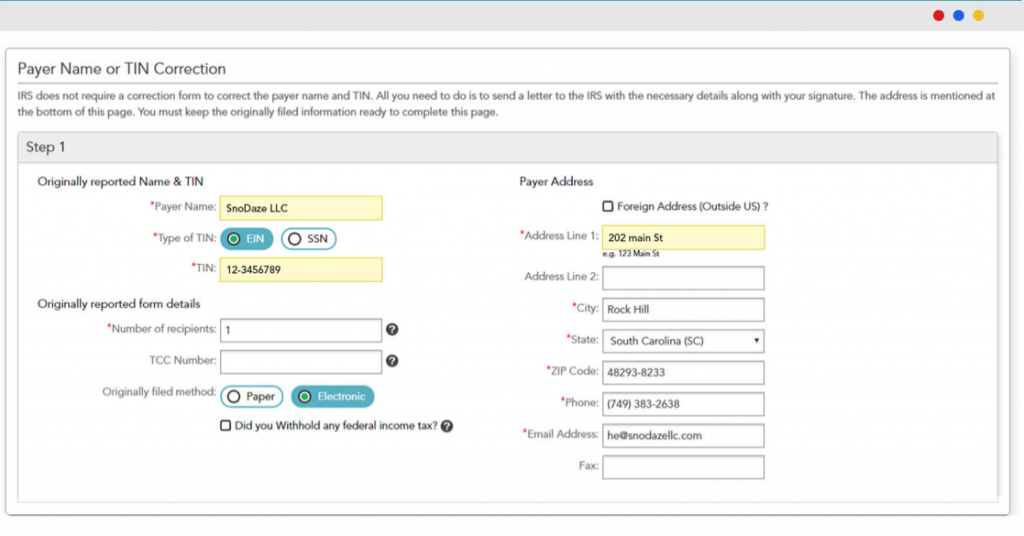Click the help icon beside TCC Number
Image resolution: width=1024 pixels, height=536 pixels.
pos(392,361)
